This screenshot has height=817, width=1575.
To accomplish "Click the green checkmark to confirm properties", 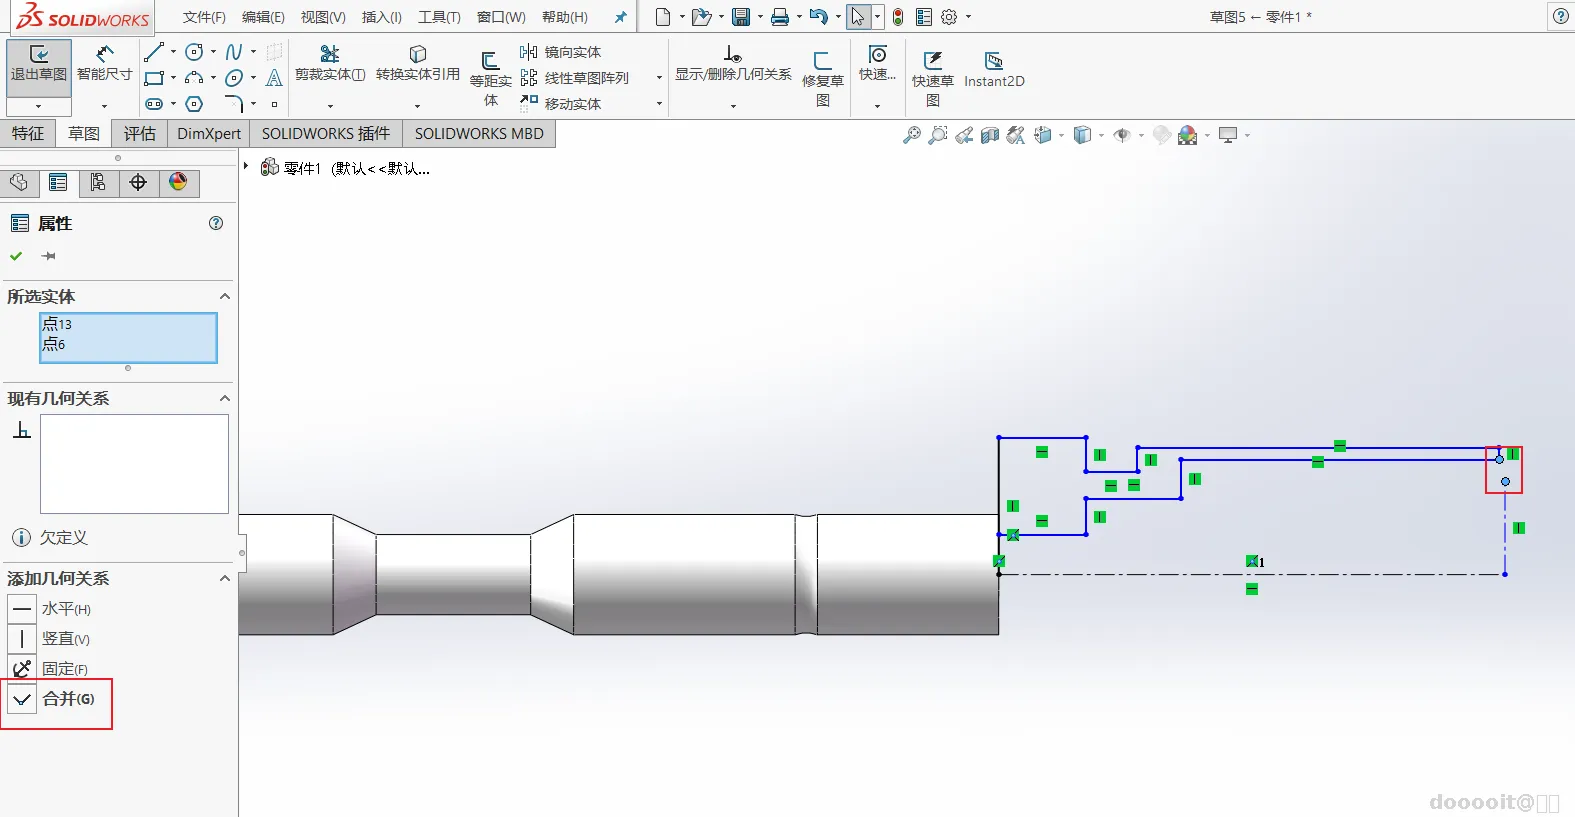I will tap(16, 256).
